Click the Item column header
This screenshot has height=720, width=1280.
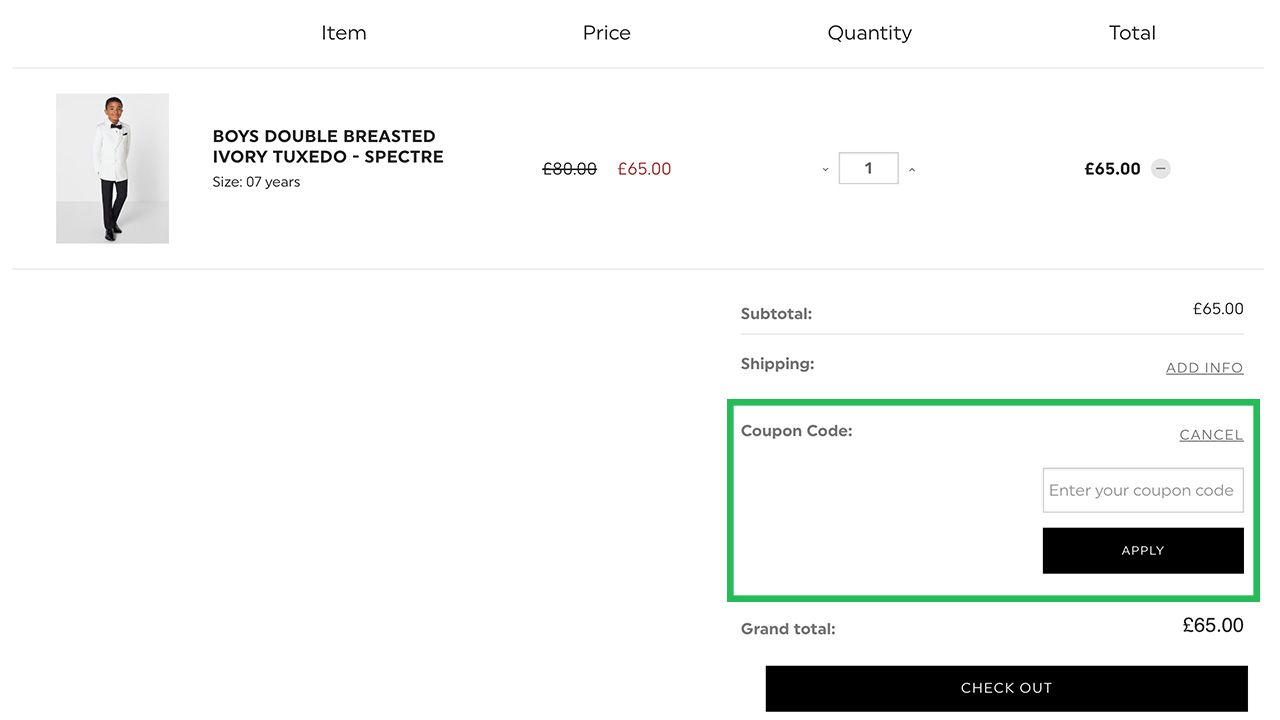click(344, 33)
